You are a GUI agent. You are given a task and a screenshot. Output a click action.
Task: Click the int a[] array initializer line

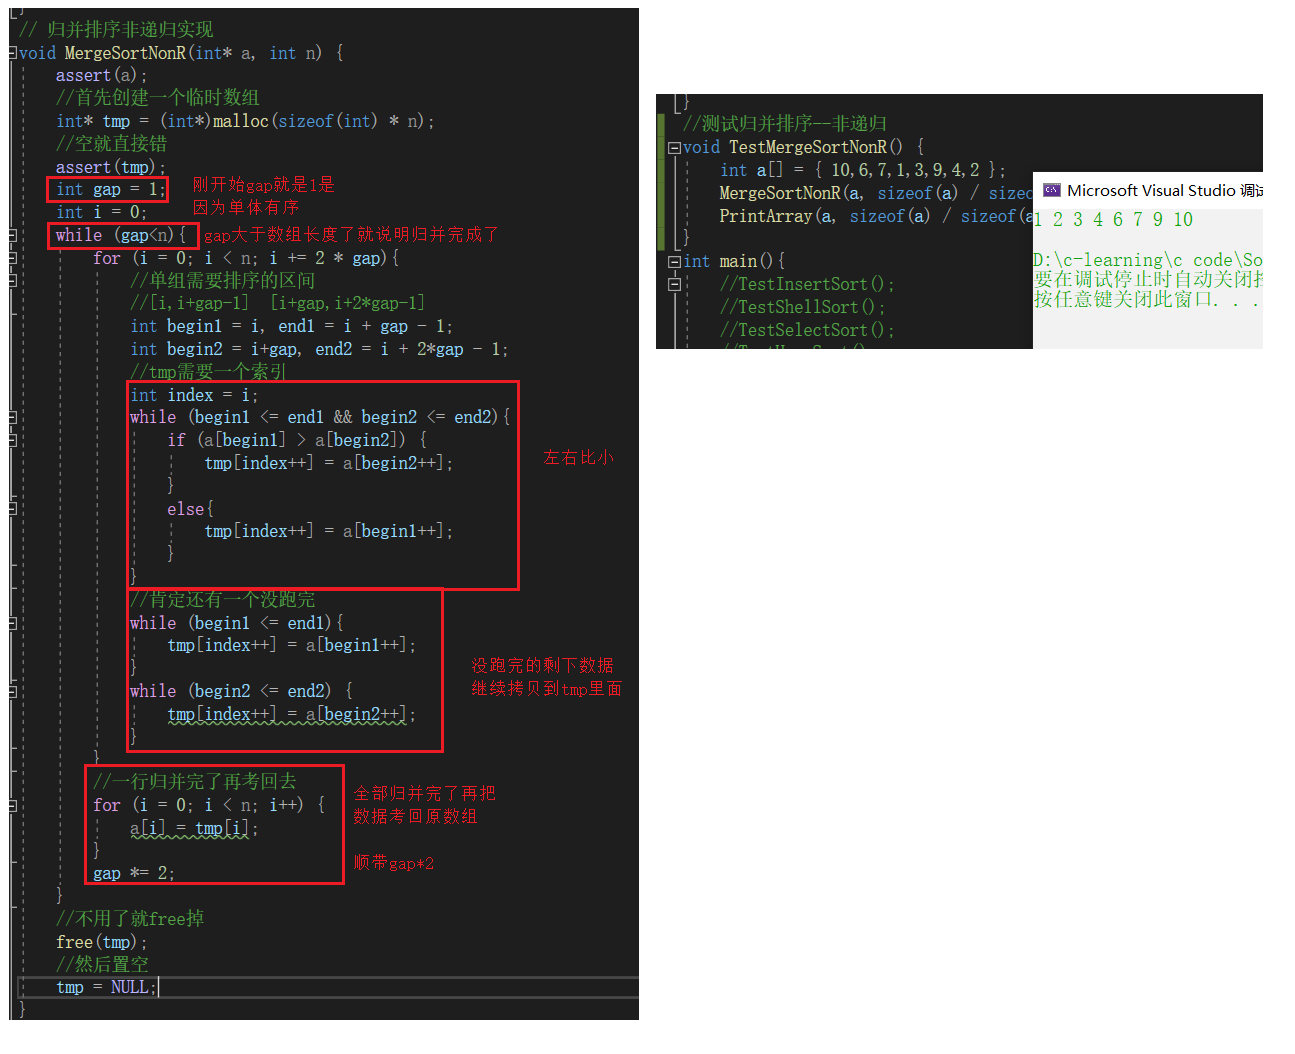tap(862, 170)
